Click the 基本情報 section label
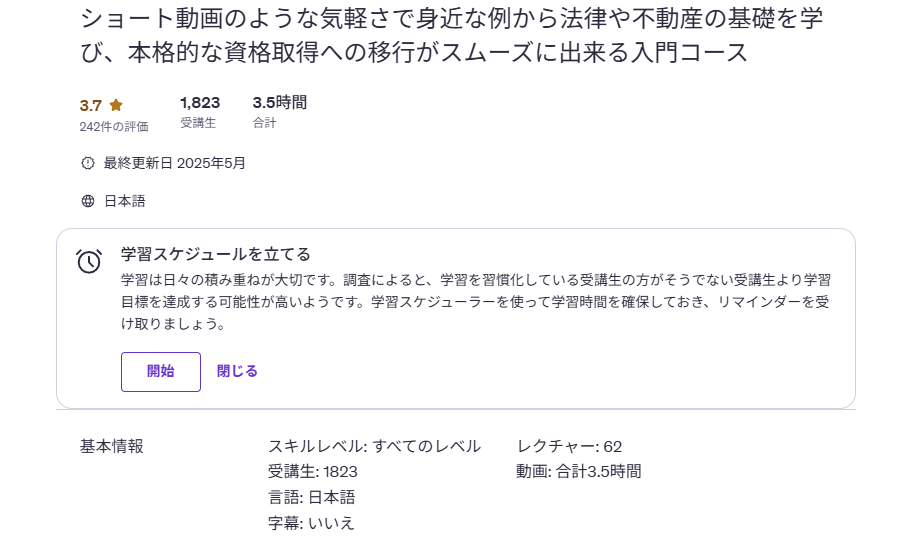Image resolution: width=924 pixels, height=558 pixels. tap(112, 446)
